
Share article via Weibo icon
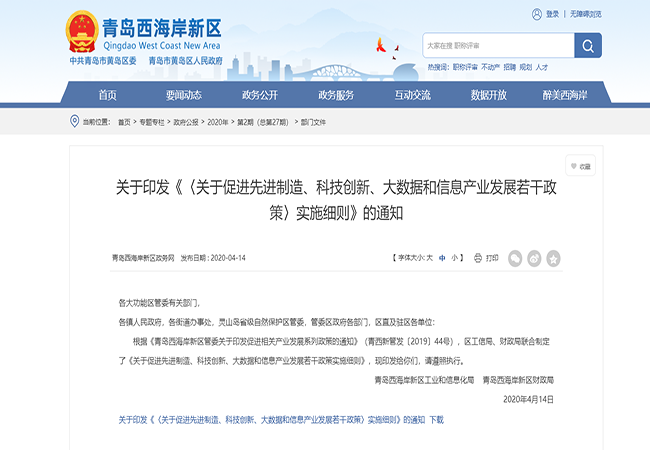click(x=534, y=259)
